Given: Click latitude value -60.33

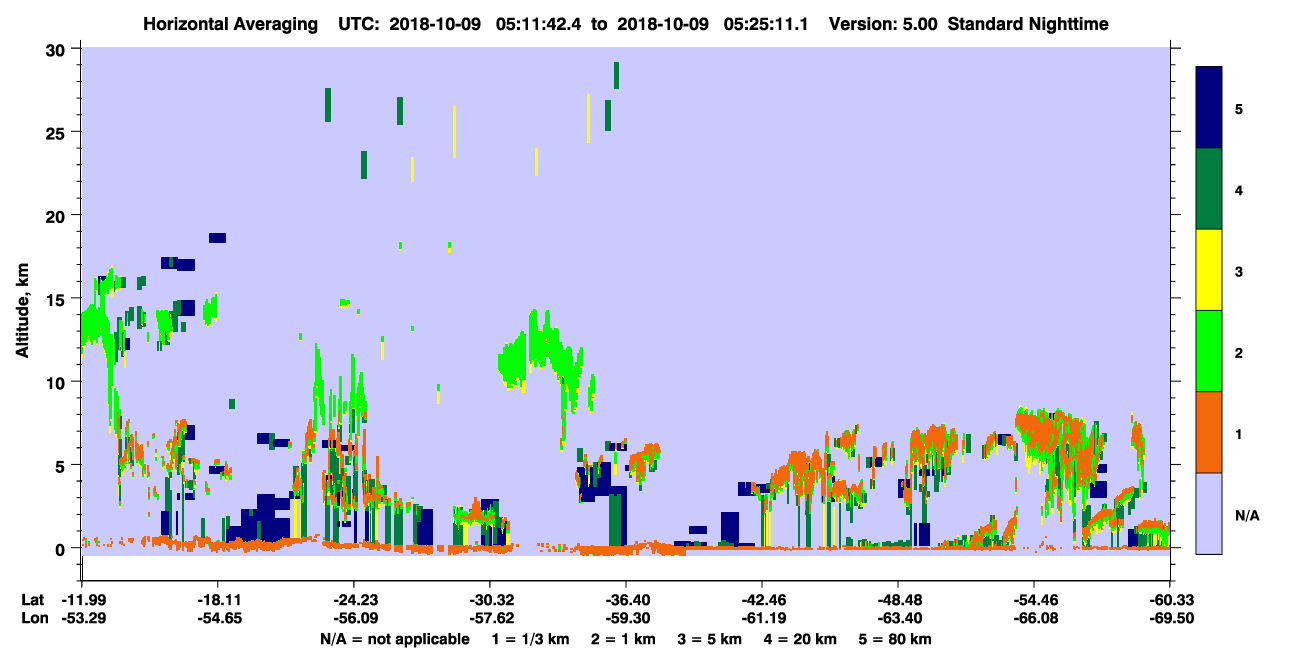Looking at the screenshot, I should pos(1170,600).
